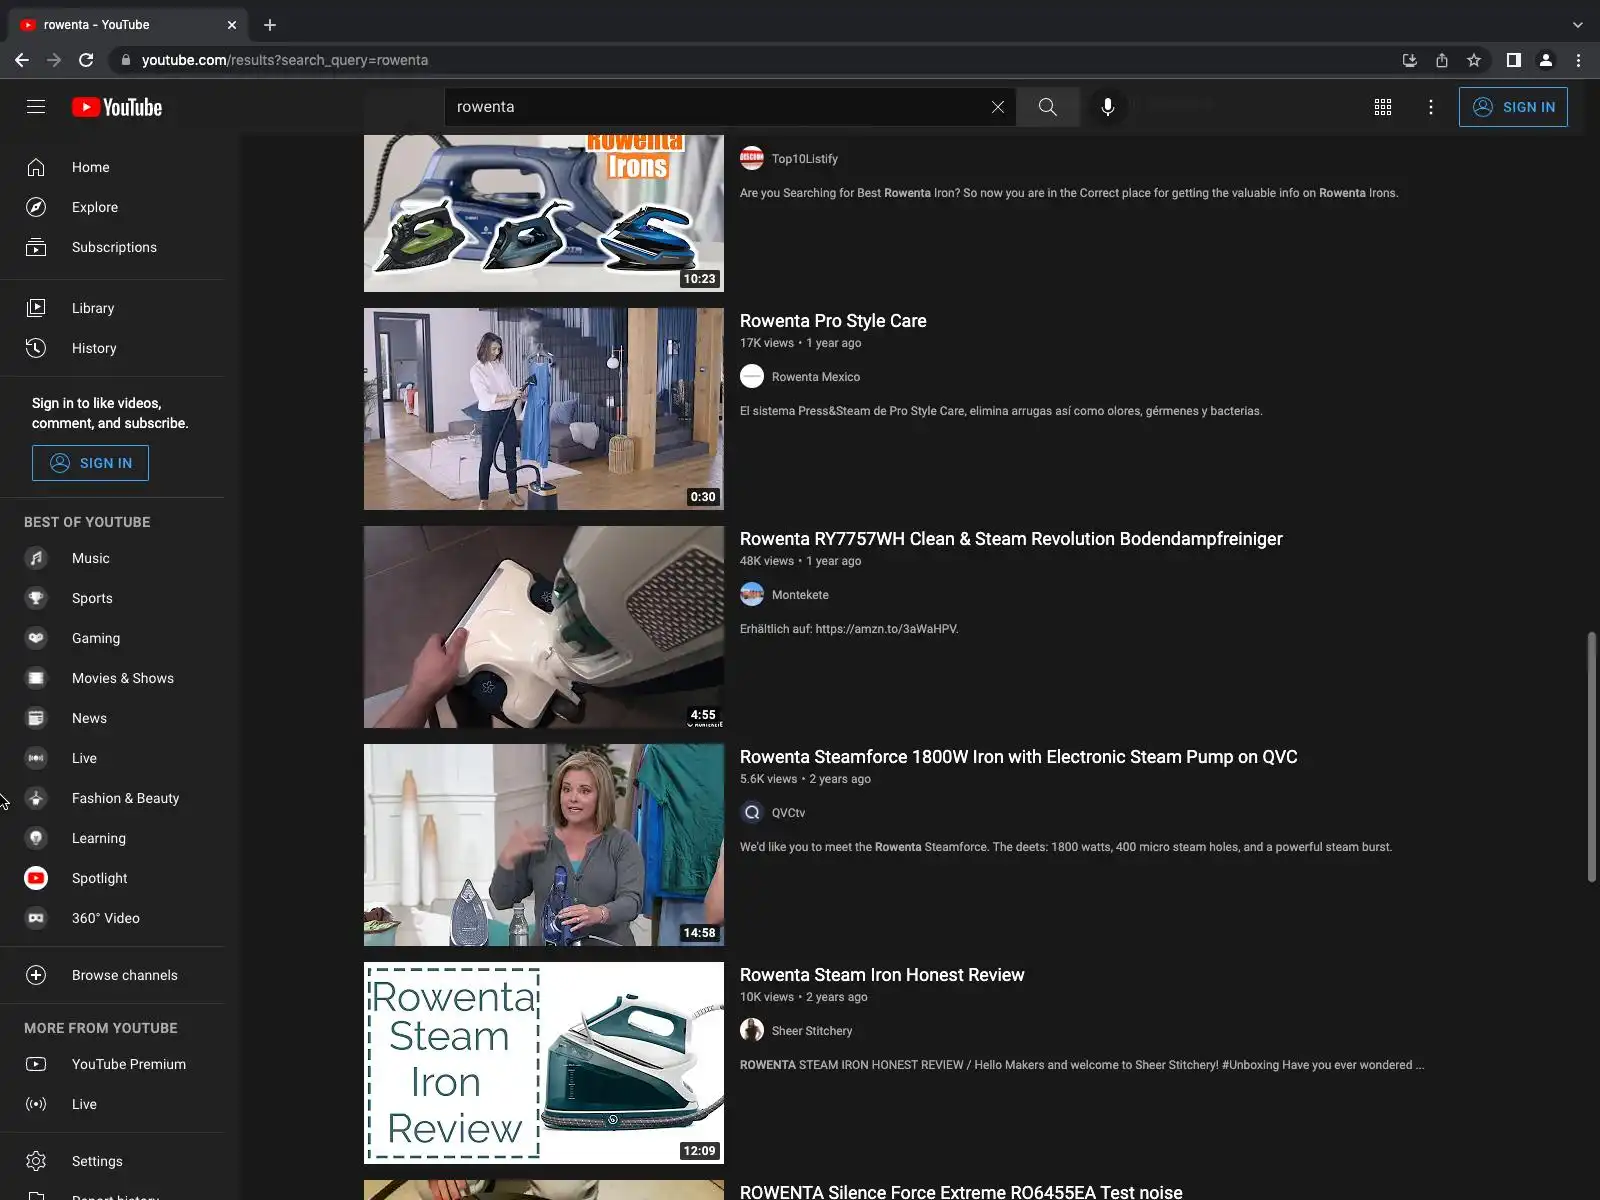Open Subscriptions in the sidebar
This screenshot has height=1200, width=1600.
112,247
